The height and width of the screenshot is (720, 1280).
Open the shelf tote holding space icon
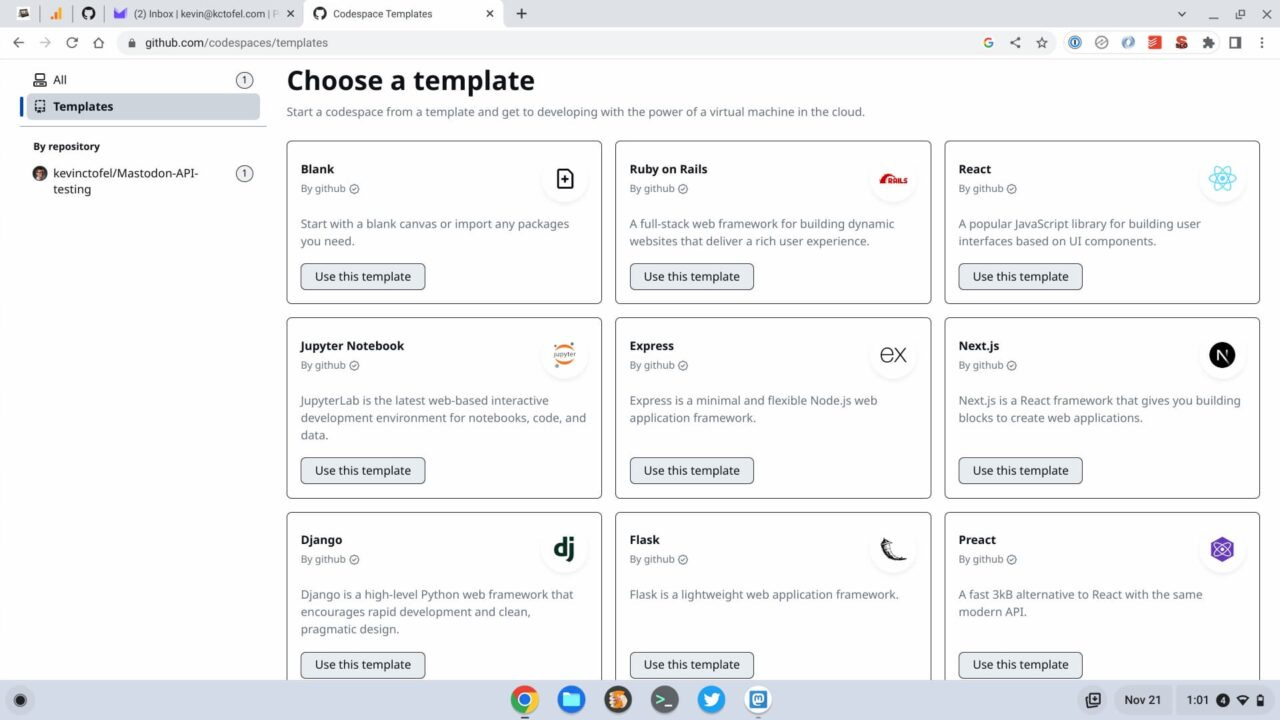tap(1093, 700)
